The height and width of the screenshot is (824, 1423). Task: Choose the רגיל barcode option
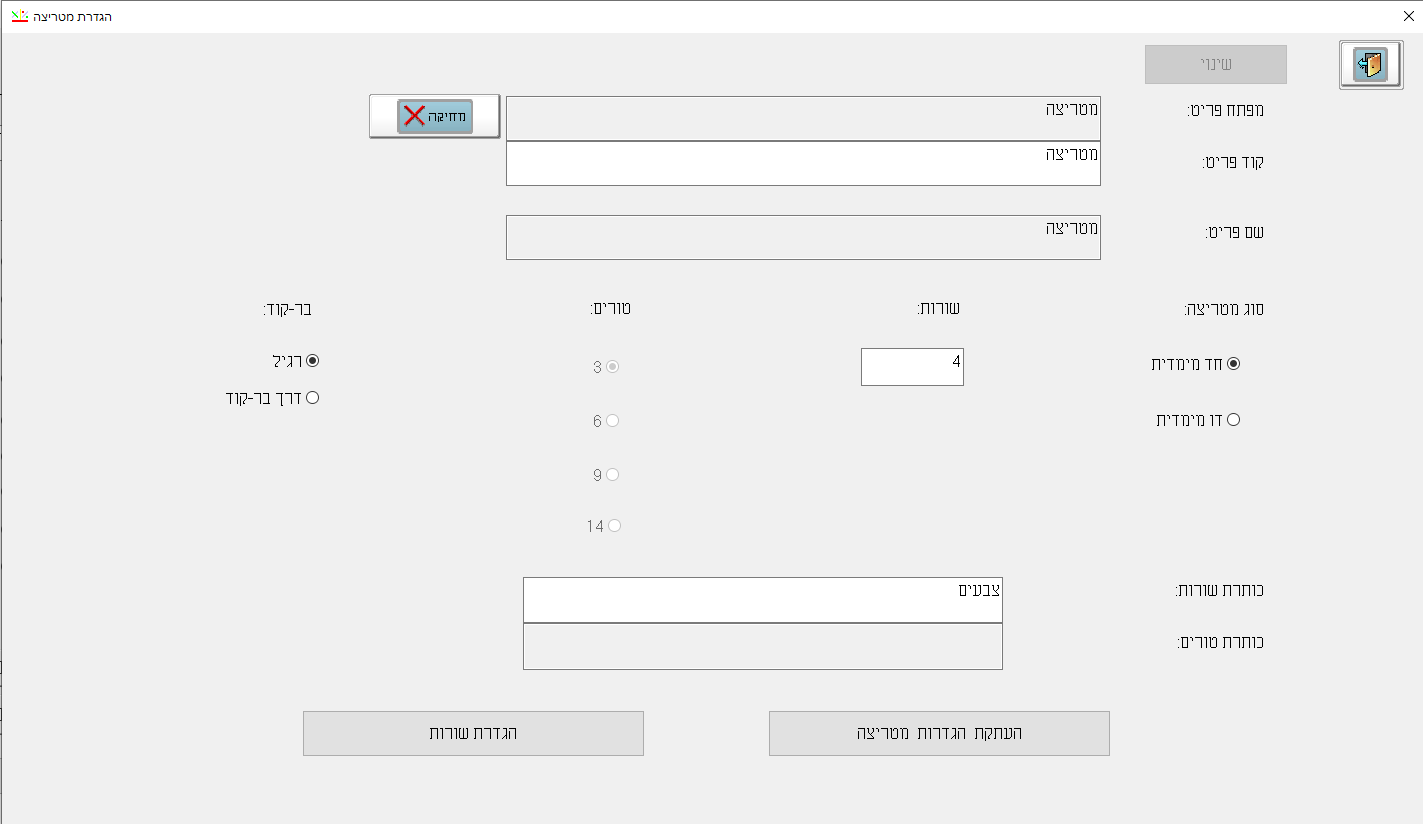(313, 360)
